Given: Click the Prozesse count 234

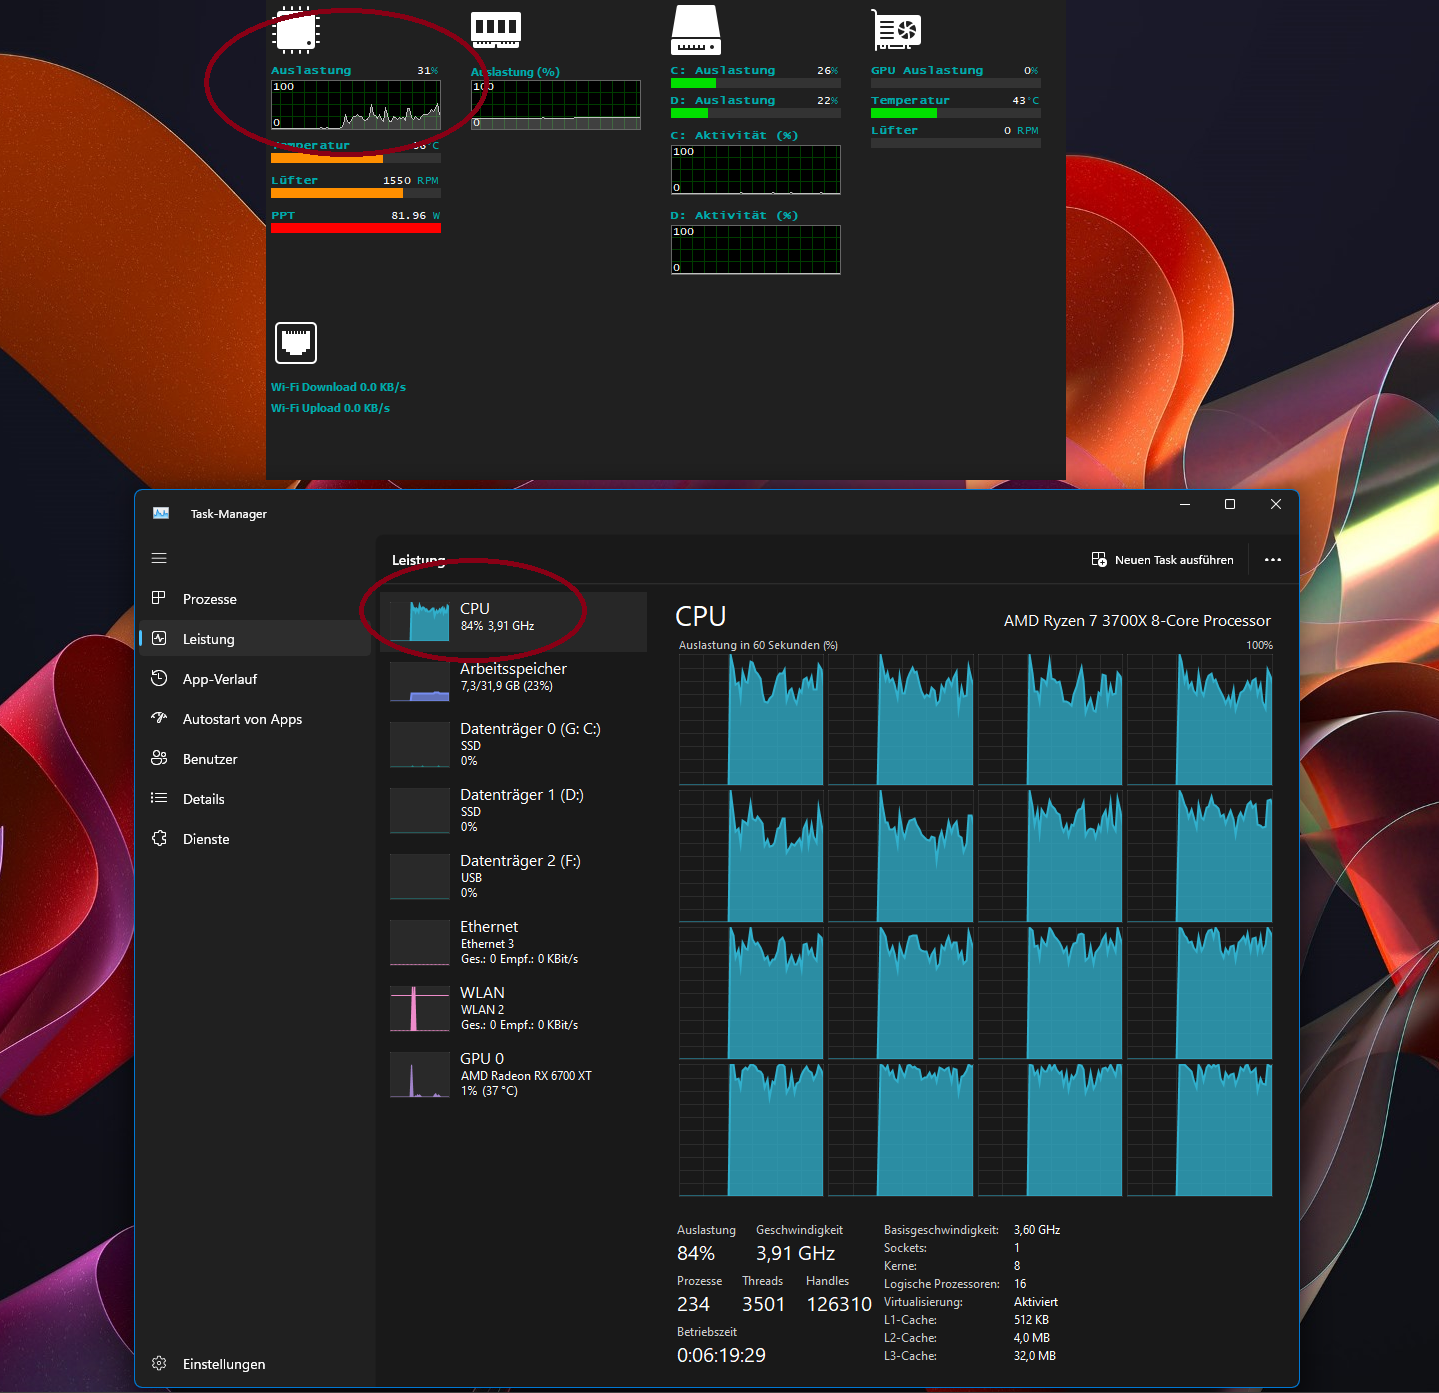Looking at the screenshot, I should [x=693, y=1305].
